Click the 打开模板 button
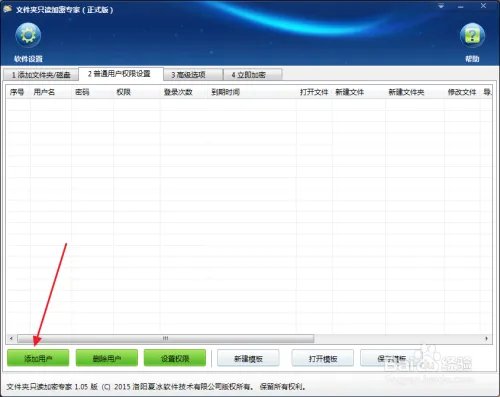Viewport: 500px width, 397px height. click(x=323, y=358)
